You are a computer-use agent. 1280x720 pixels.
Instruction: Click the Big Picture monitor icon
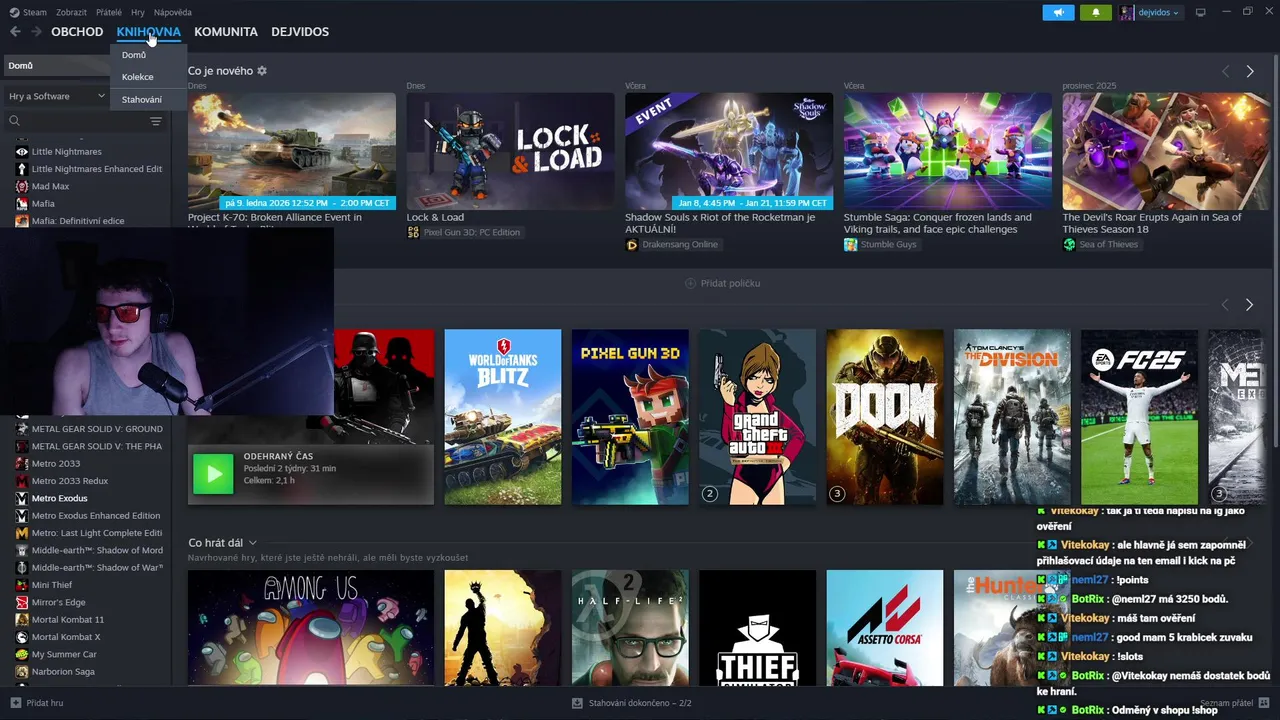(x=1200, y=12)
